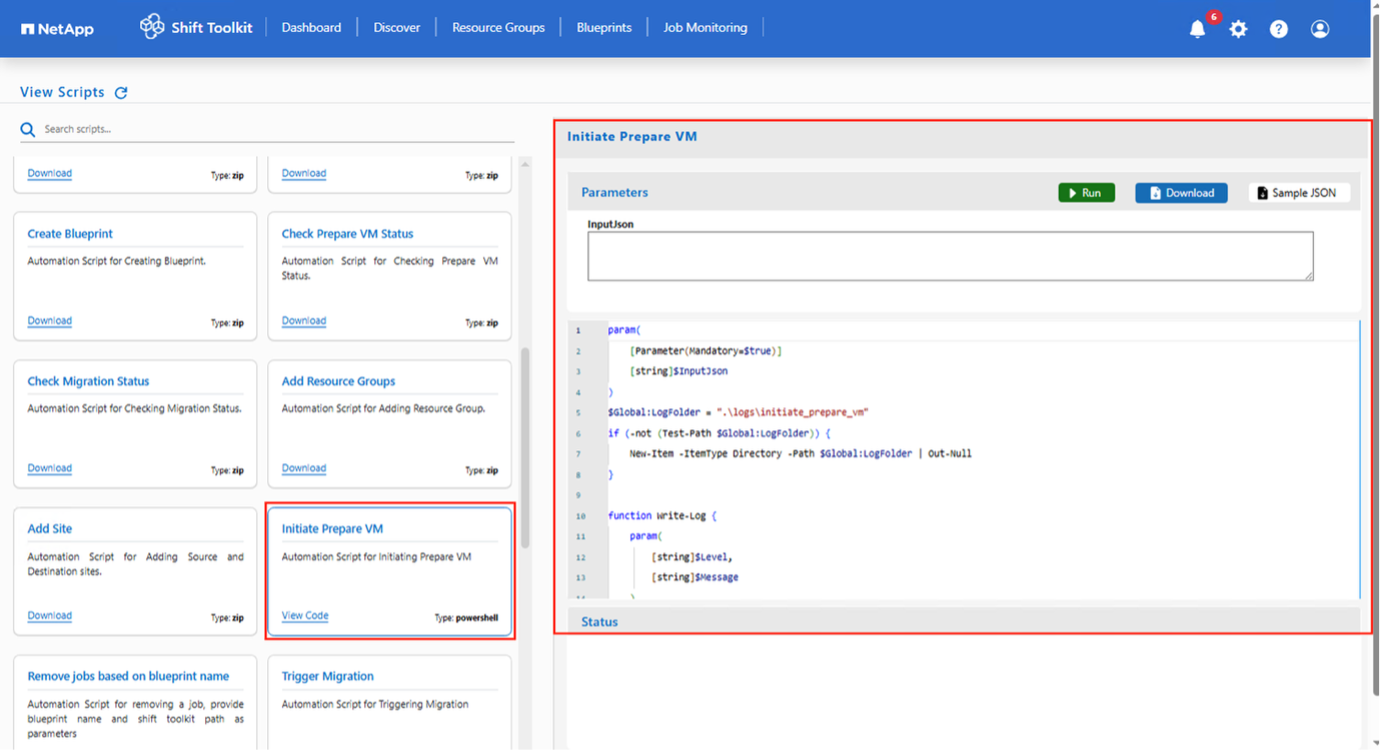Open the notifications bell
This screenshot has height=754, width=1384.
click(x=1197, y=29)
